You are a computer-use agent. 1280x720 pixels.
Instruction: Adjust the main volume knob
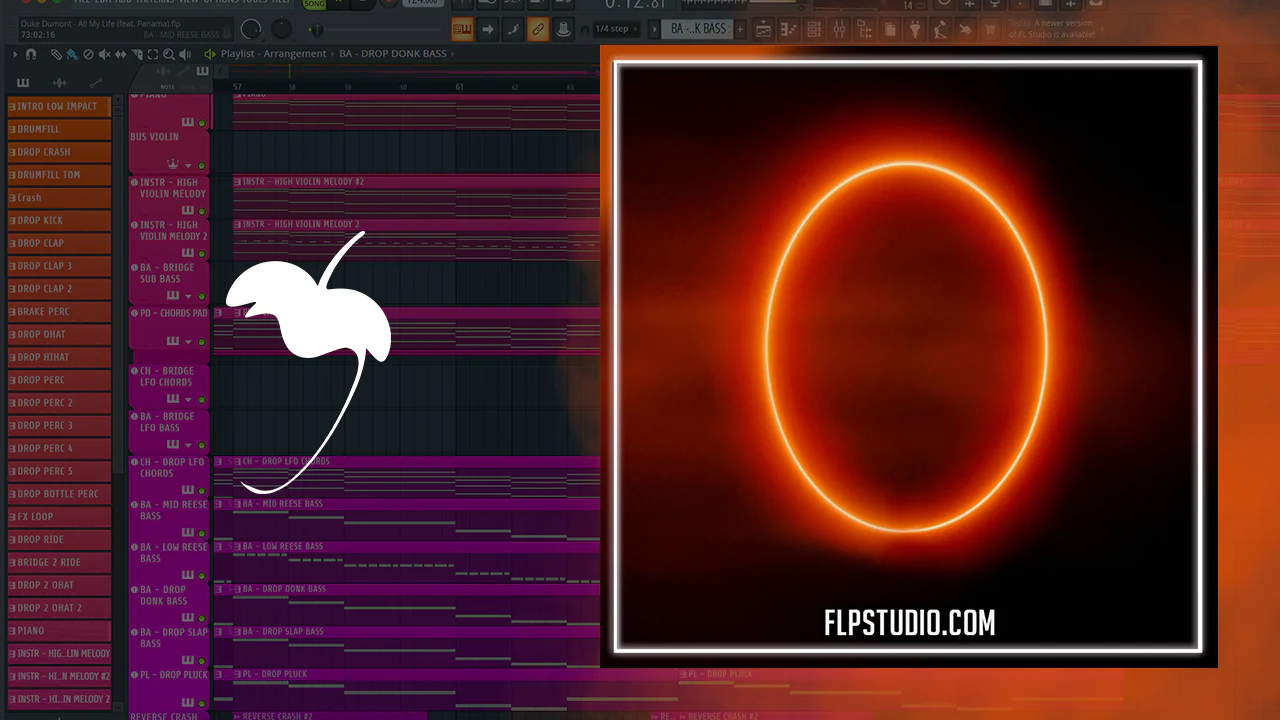[x=252, y=29]
